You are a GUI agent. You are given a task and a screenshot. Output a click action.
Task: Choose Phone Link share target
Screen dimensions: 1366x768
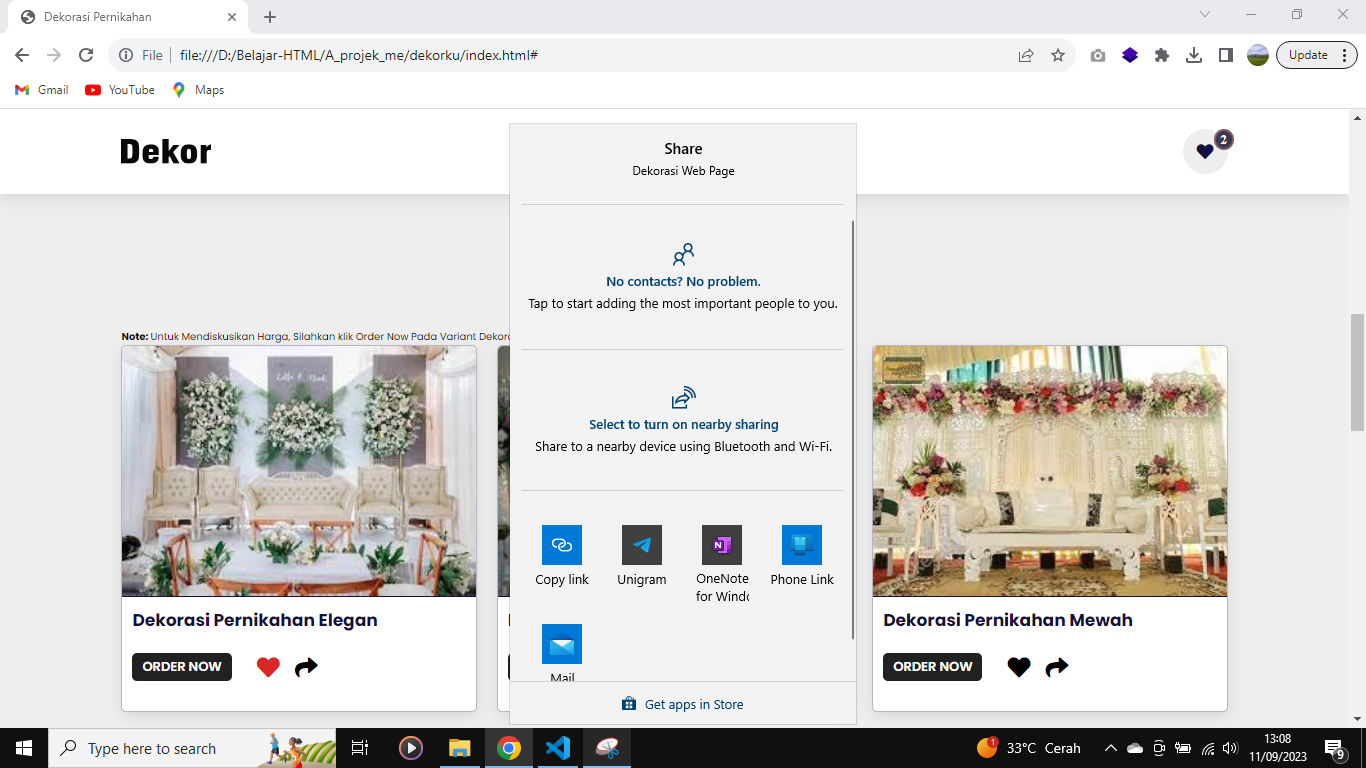[801, 546]
